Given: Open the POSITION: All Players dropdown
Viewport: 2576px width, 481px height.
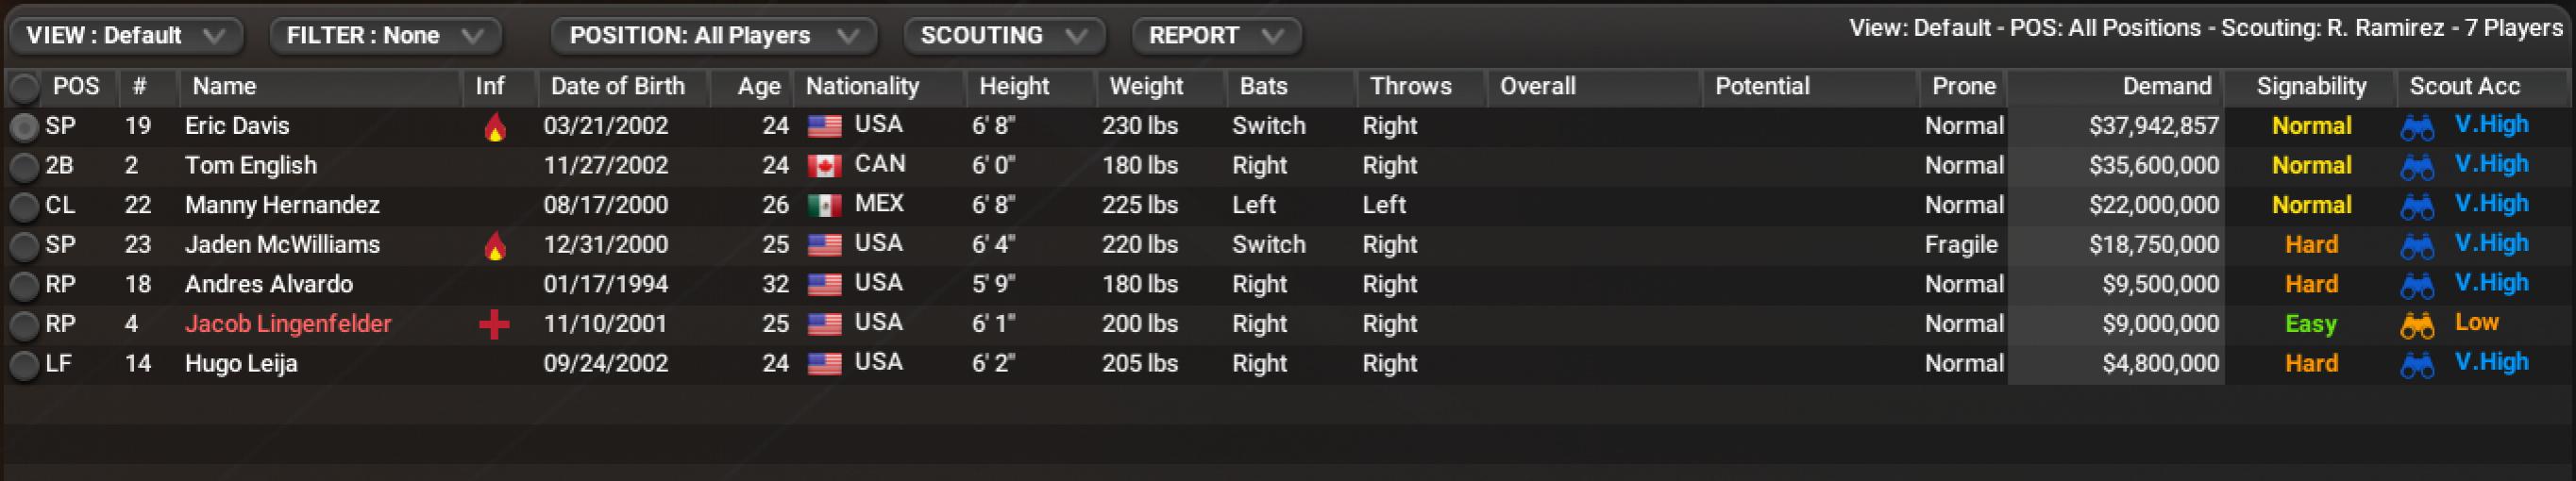Looking at the screenshot, I should point(713,36).
